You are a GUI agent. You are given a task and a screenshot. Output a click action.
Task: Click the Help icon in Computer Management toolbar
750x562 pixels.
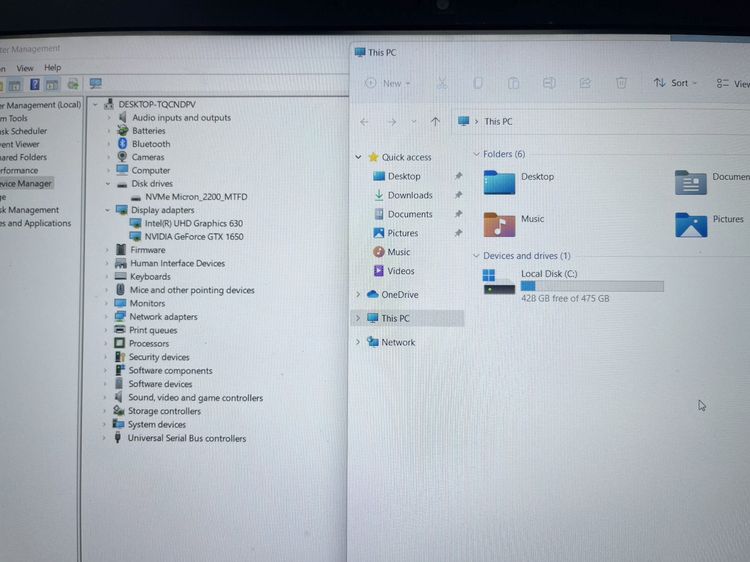35,85
